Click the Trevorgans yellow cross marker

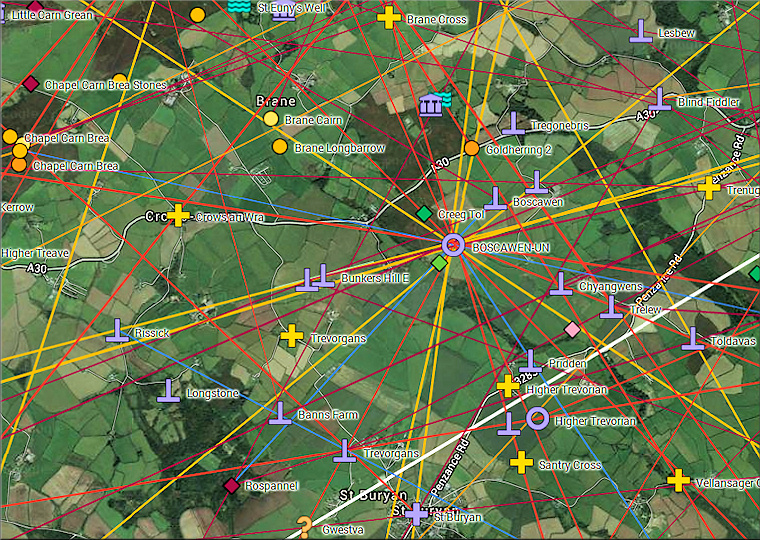coord(292,336)
